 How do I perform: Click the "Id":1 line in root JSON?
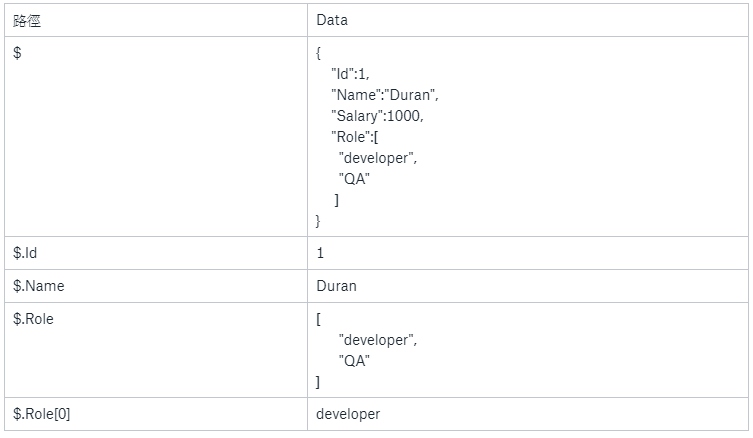(x=351, y=74)
